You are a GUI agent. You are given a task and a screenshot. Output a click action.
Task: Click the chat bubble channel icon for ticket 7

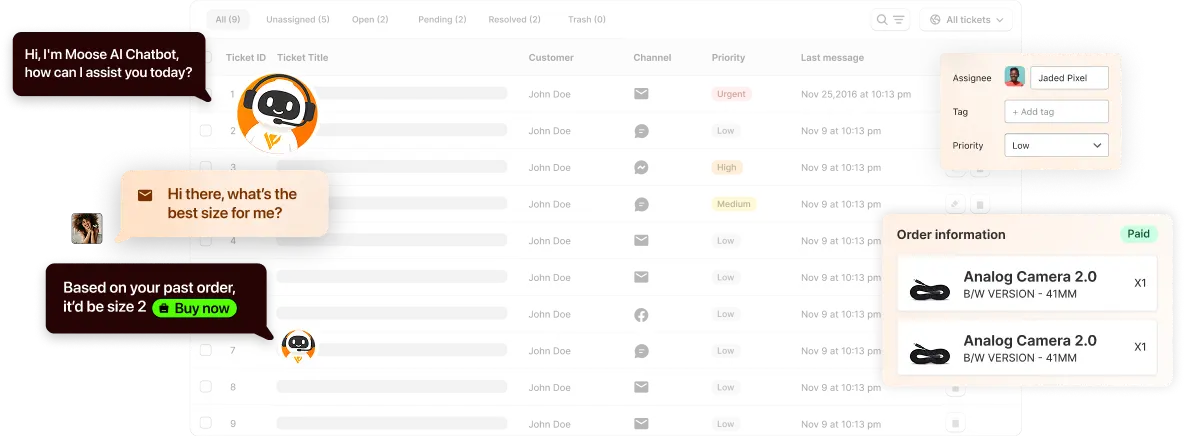pyautogui.click(x=641, y=351)
